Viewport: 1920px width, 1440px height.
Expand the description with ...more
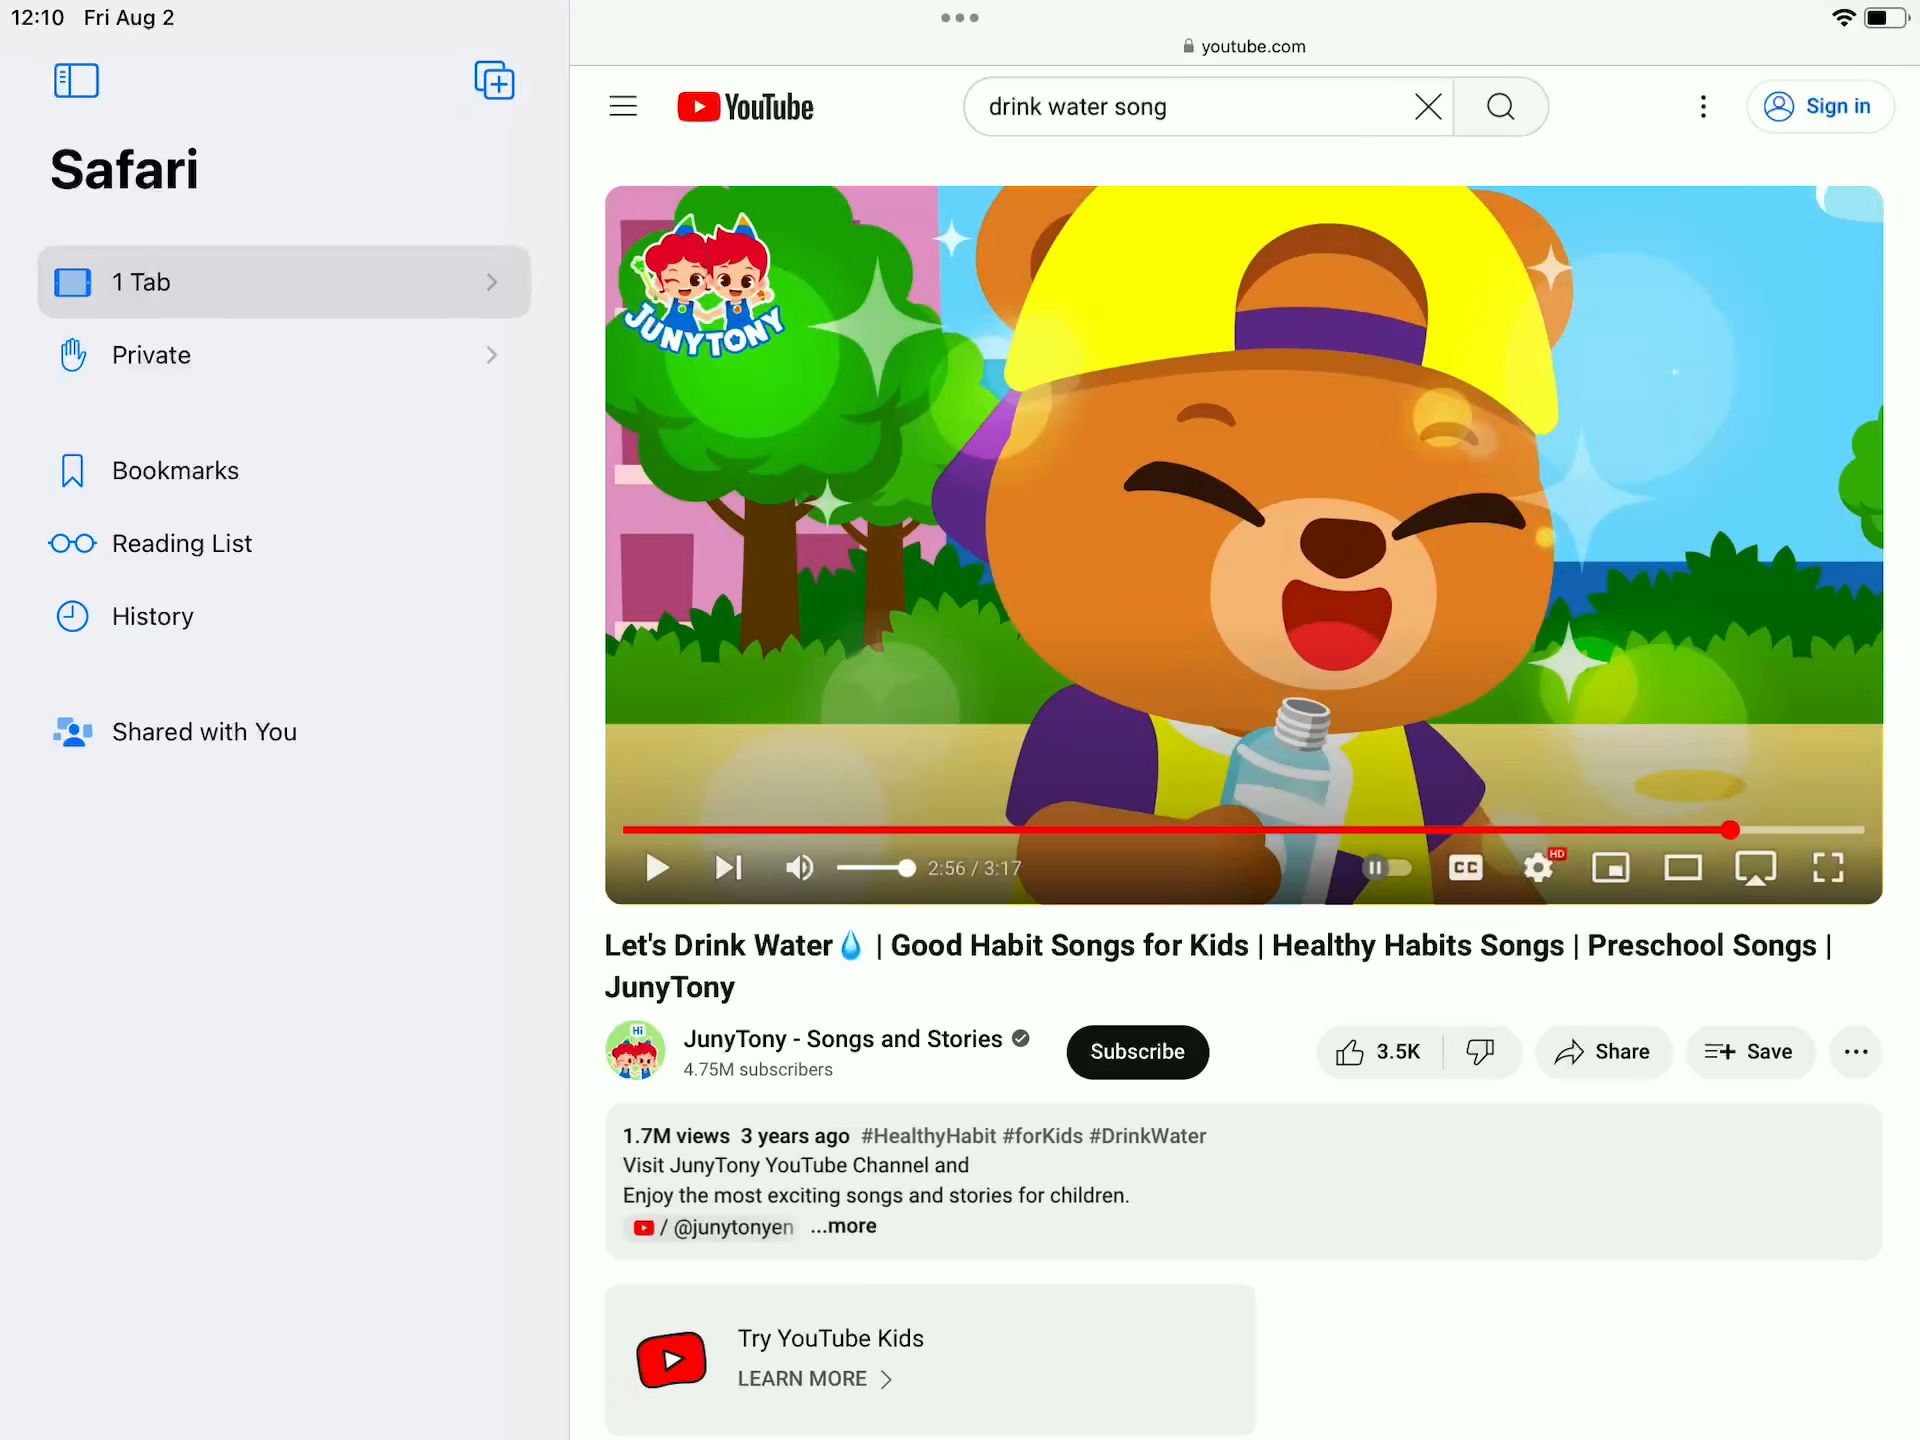pos(843,1226)
